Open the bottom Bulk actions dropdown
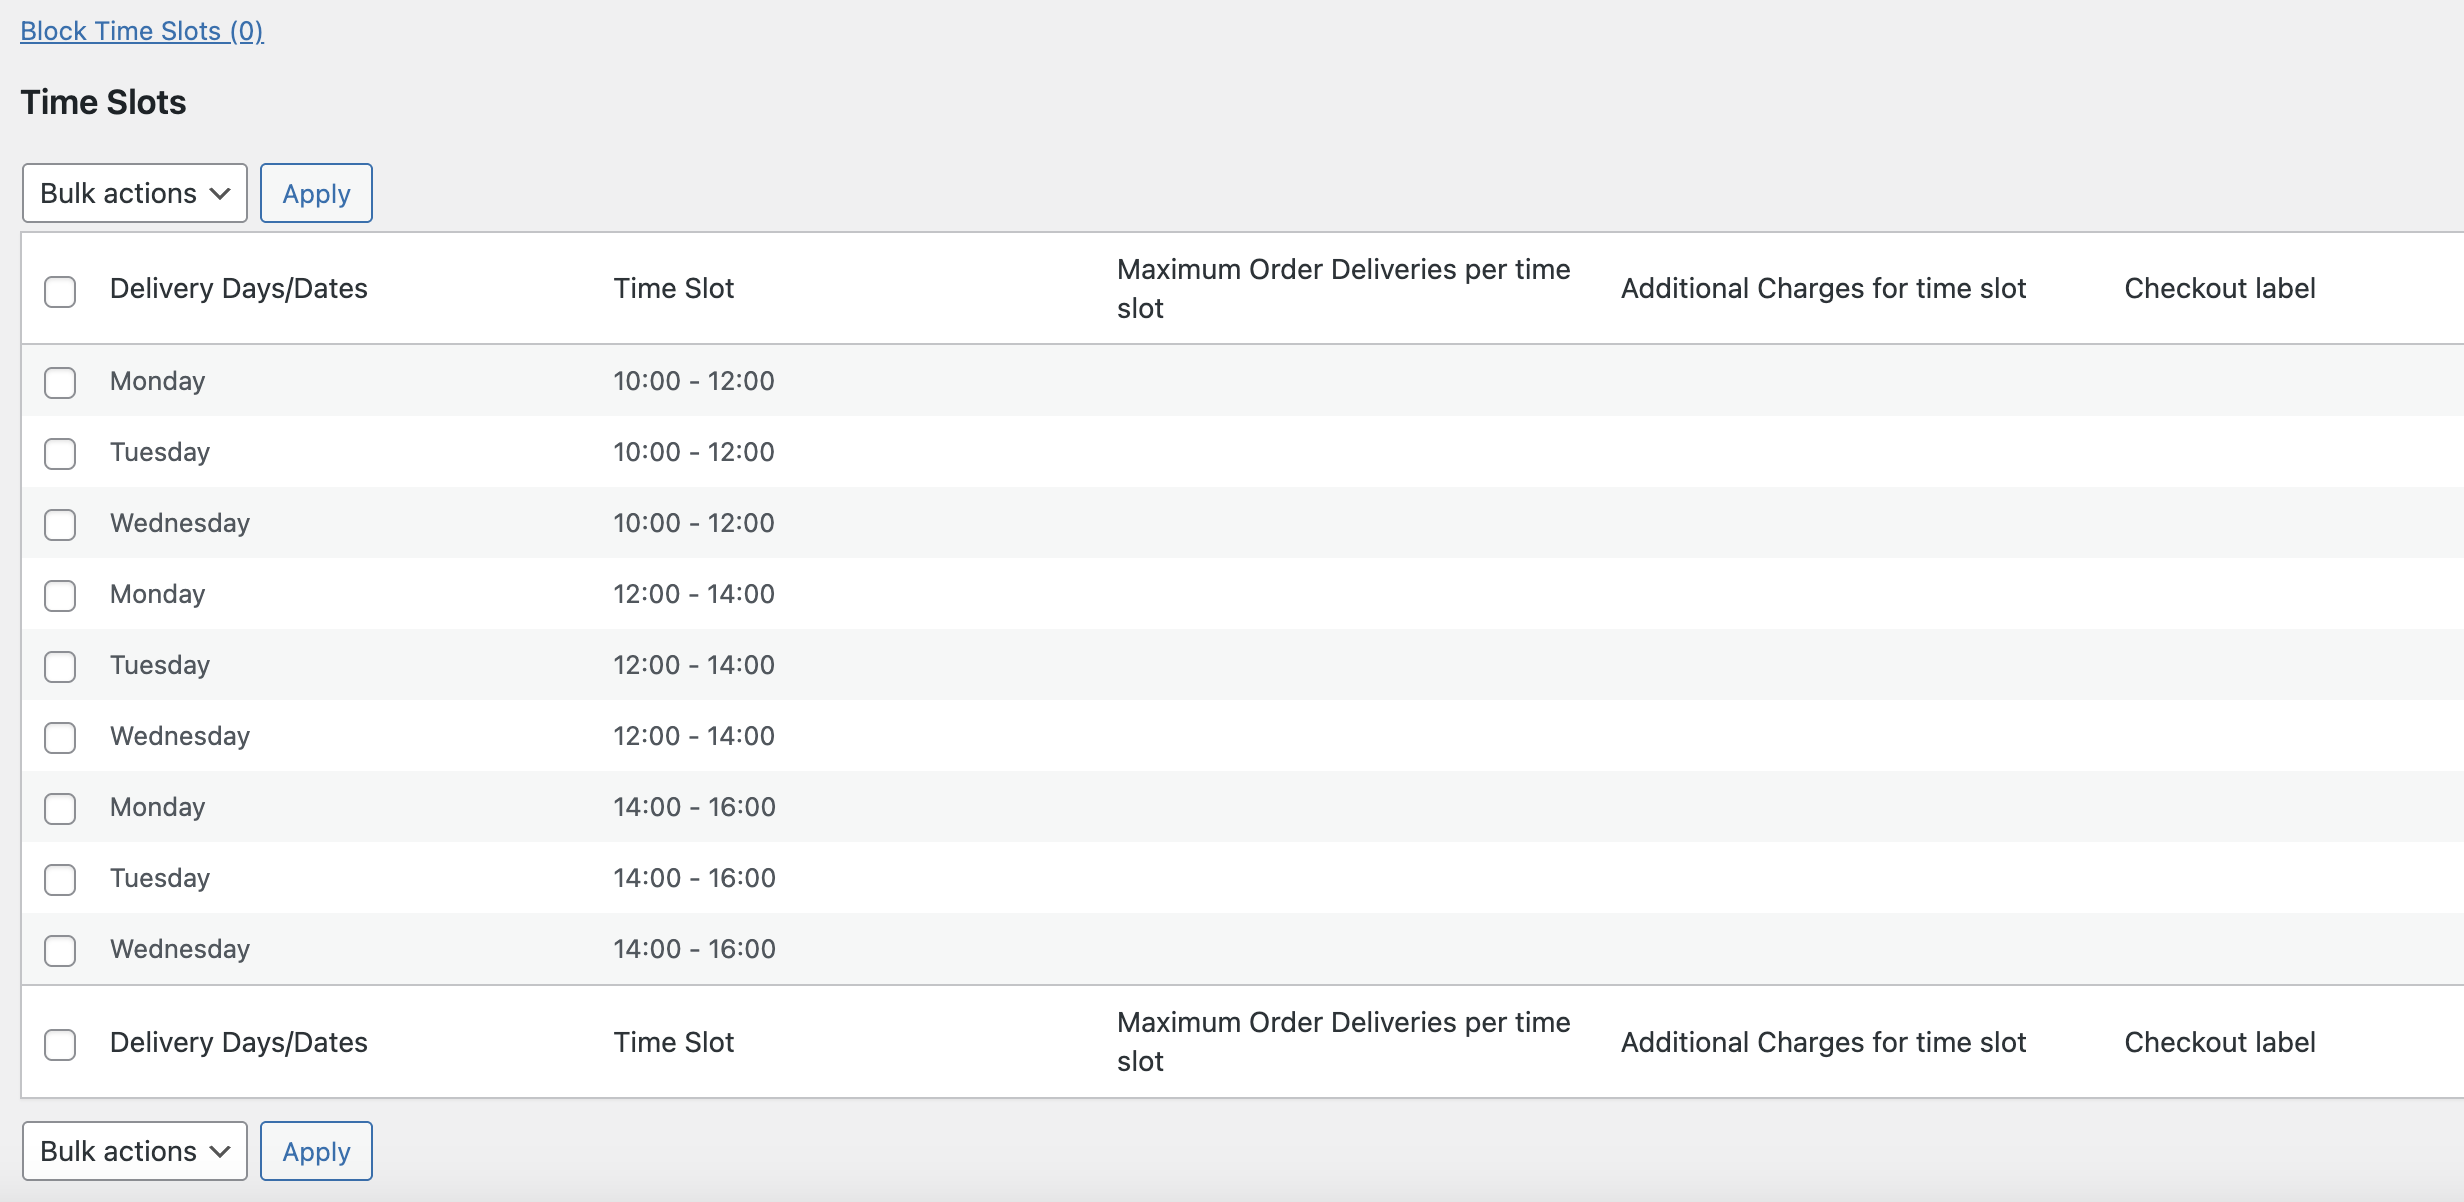 coord(134,1151)
